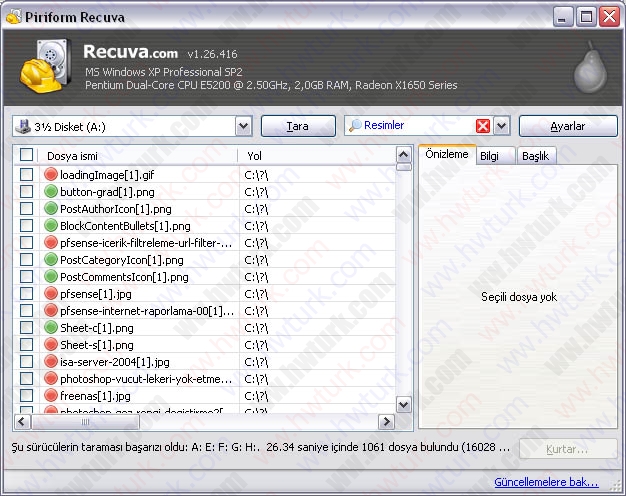Click the horizontal scrollbar thumb
The height and width of the screenshot is (496, 626).
pos(85,422)
